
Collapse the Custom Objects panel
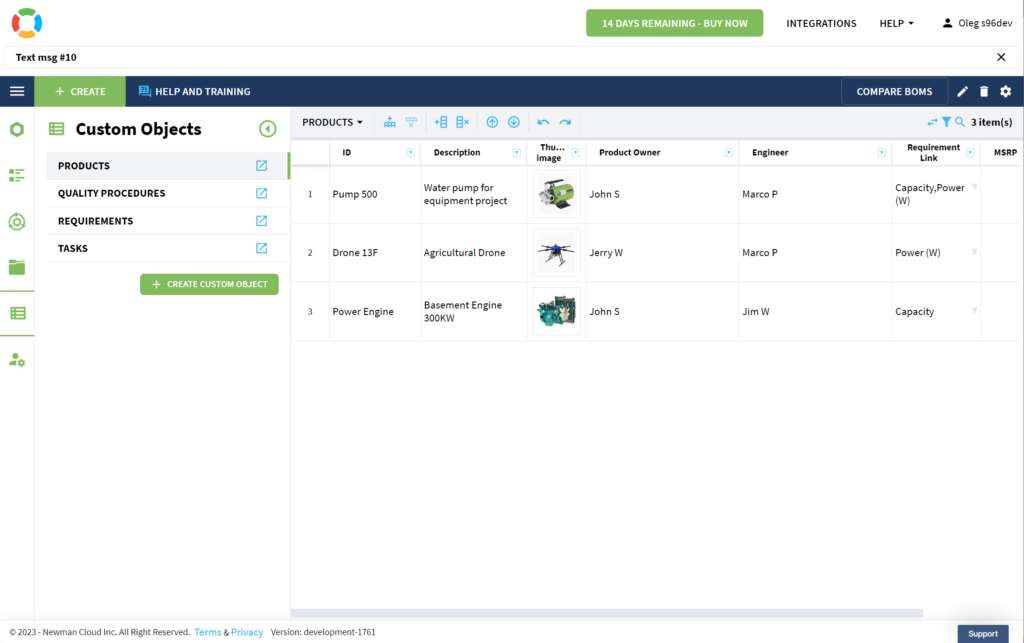(x=268, y=129)
